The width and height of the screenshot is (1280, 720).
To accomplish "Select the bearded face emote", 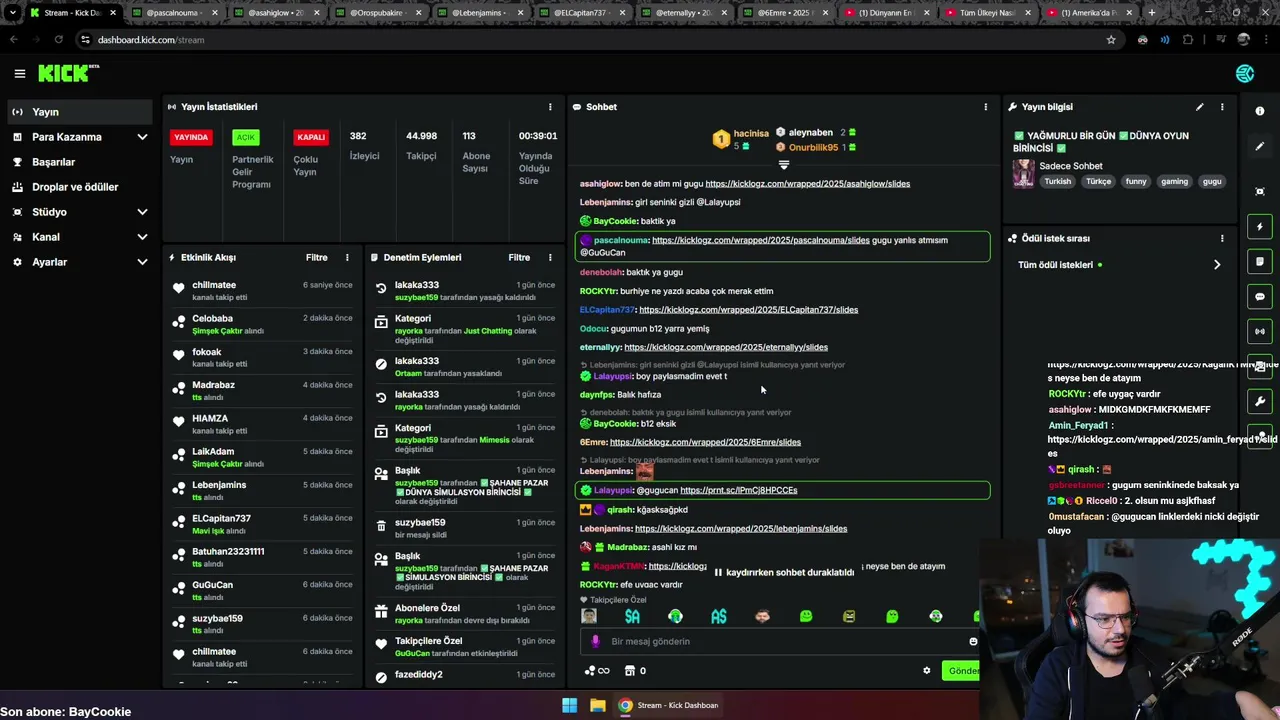I will [x=762, y=616].
